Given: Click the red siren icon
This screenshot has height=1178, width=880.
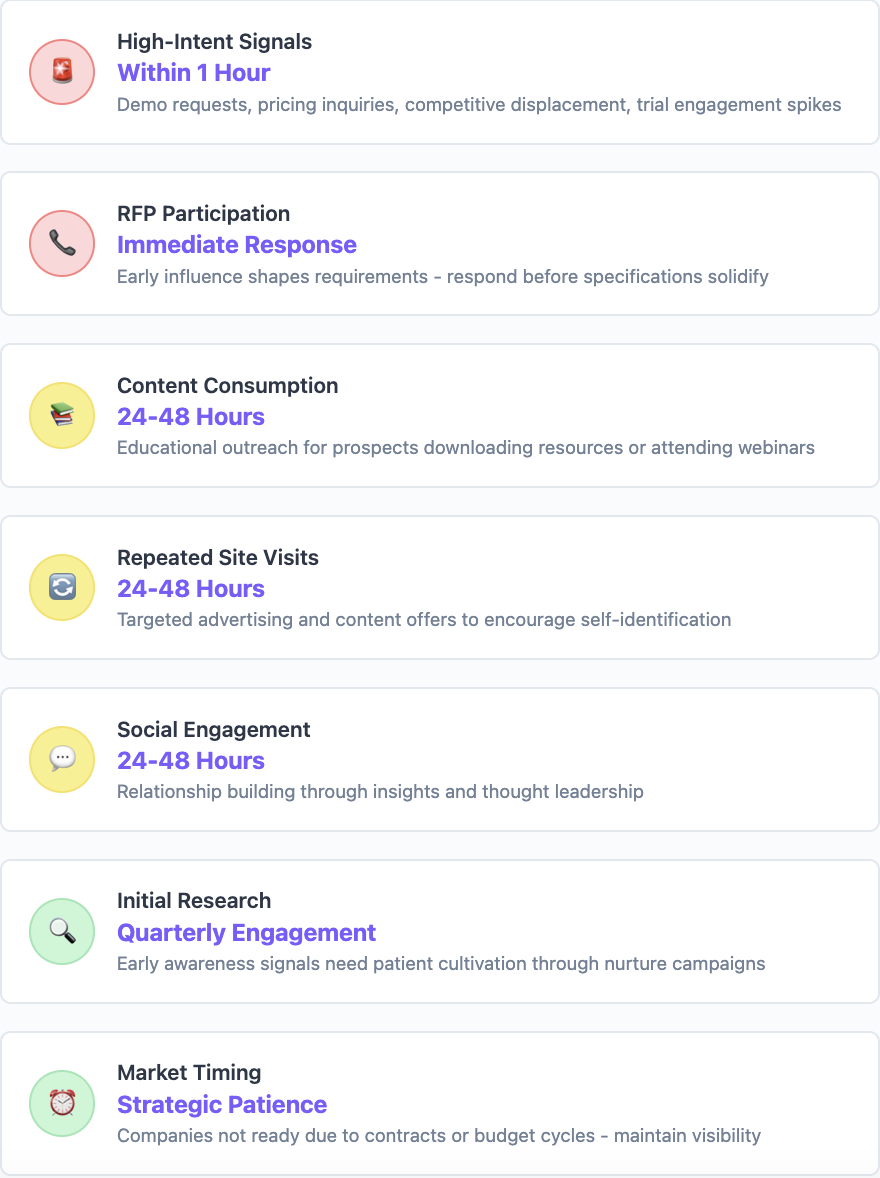Looking at the screenshot, I should pos(62,72).
